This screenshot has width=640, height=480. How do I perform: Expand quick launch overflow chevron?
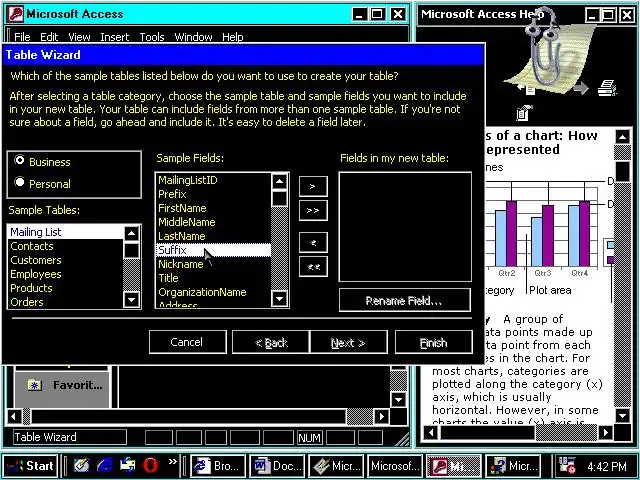[x=172, y=462]
